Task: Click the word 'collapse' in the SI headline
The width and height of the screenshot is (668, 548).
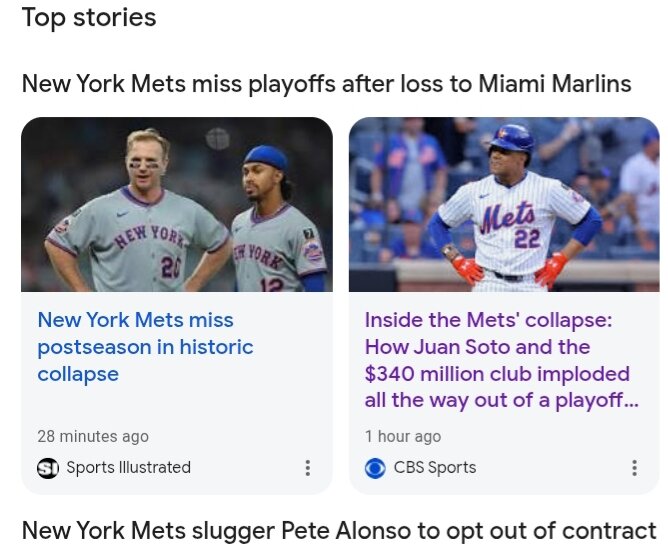Action: pyautogui.click(x=78, y=374)
